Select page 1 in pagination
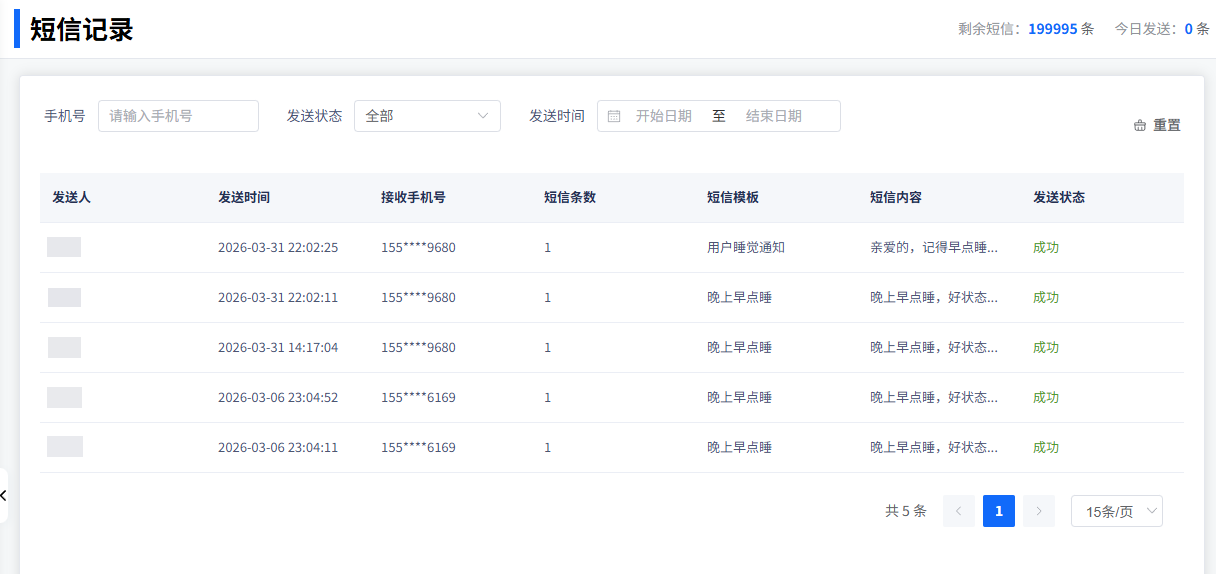The height and width of the screenshot is (574, 1216). tap(998, 511)
